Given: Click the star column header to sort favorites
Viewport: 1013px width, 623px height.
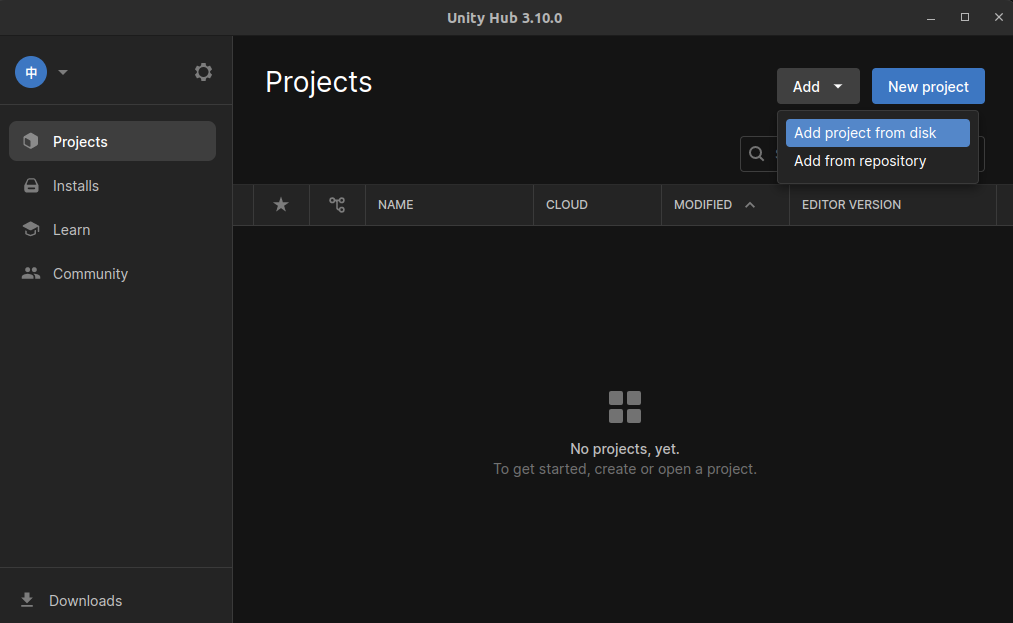Looking at the screenshot, I should 281,204.
